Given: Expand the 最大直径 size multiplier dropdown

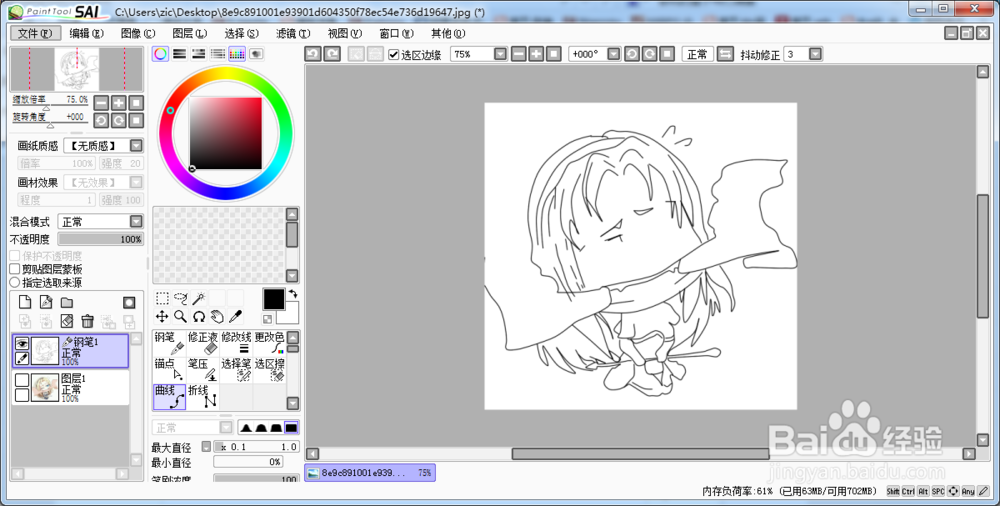Looking at the screenshot, I should 206,447.
